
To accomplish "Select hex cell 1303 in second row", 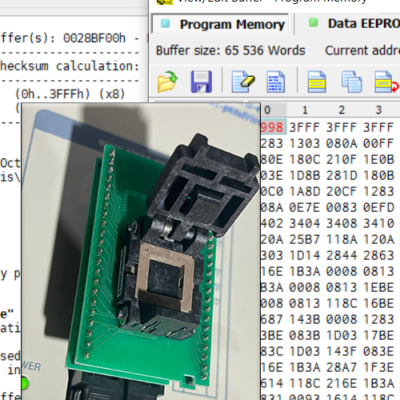I will [304, 143].
